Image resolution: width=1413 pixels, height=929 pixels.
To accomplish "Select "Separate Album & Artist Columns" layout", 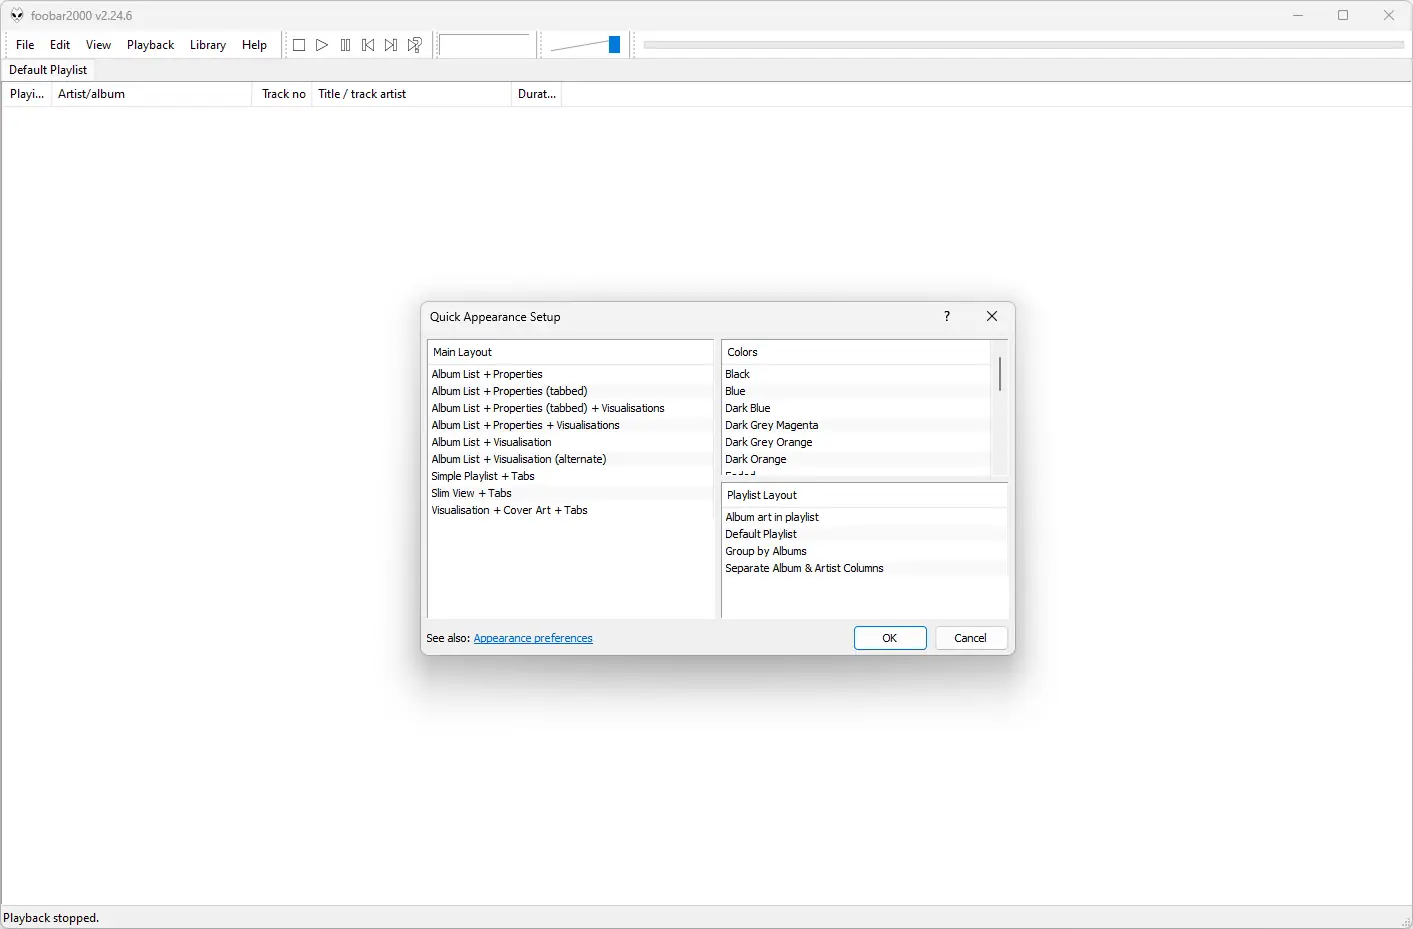I will 865,568.
